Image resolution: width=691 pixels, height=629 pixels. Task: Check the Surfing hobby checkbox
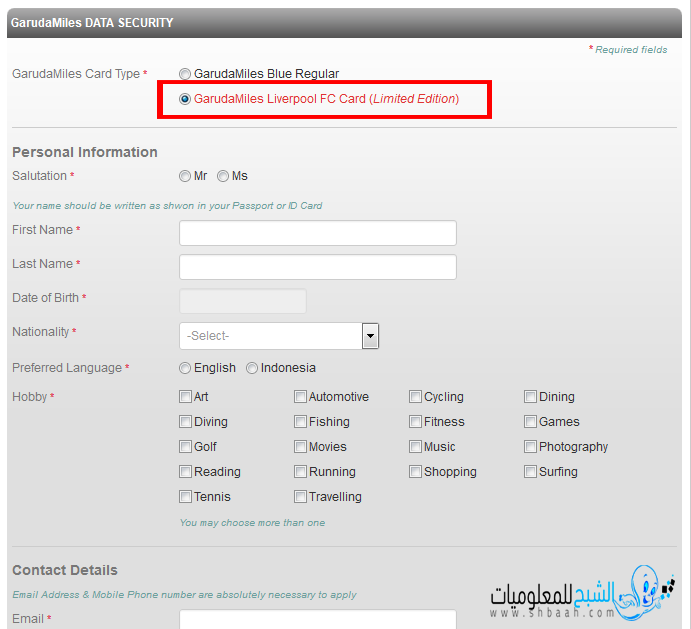[x=530, y=472]
